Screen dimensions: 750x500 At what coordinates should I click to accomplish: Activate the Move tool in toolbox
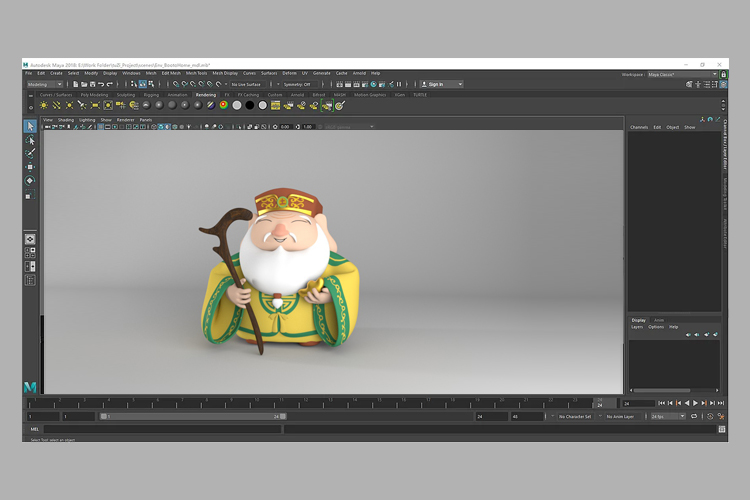[x=30, y=167]
